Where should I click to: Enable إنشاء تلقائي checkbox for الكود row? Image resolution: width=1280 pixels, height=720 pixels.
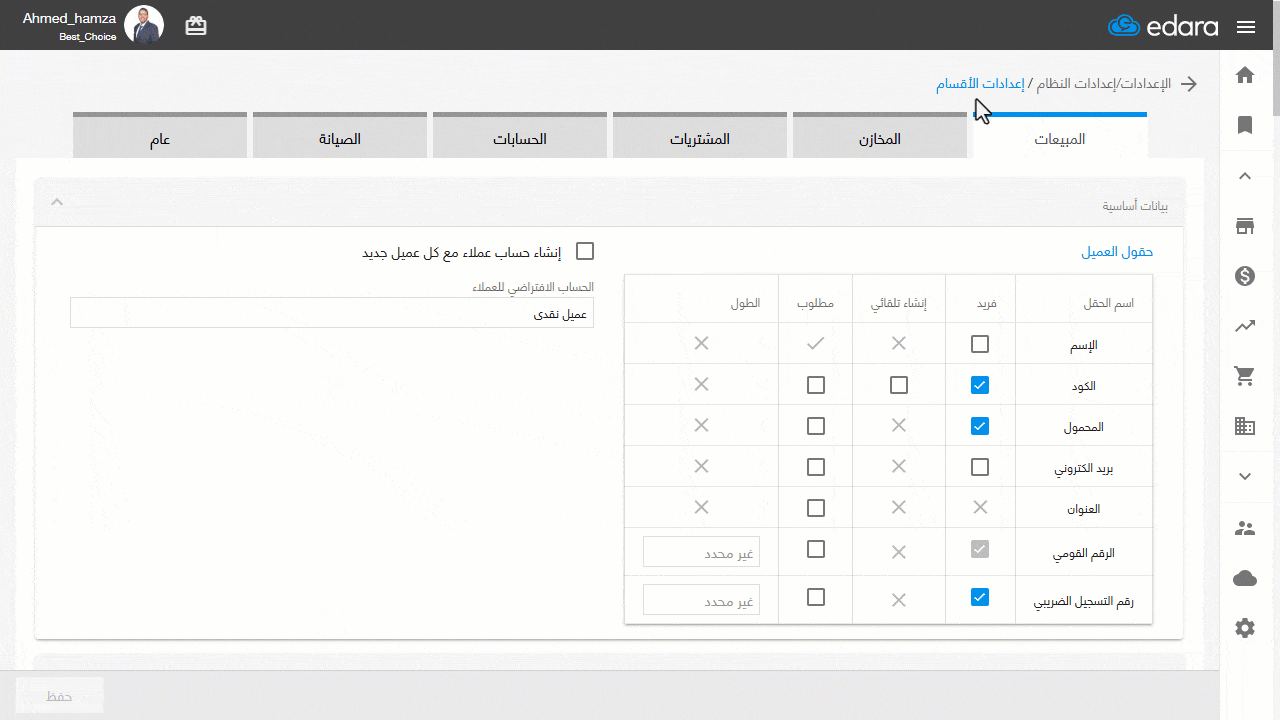click(x=899, y=385)
